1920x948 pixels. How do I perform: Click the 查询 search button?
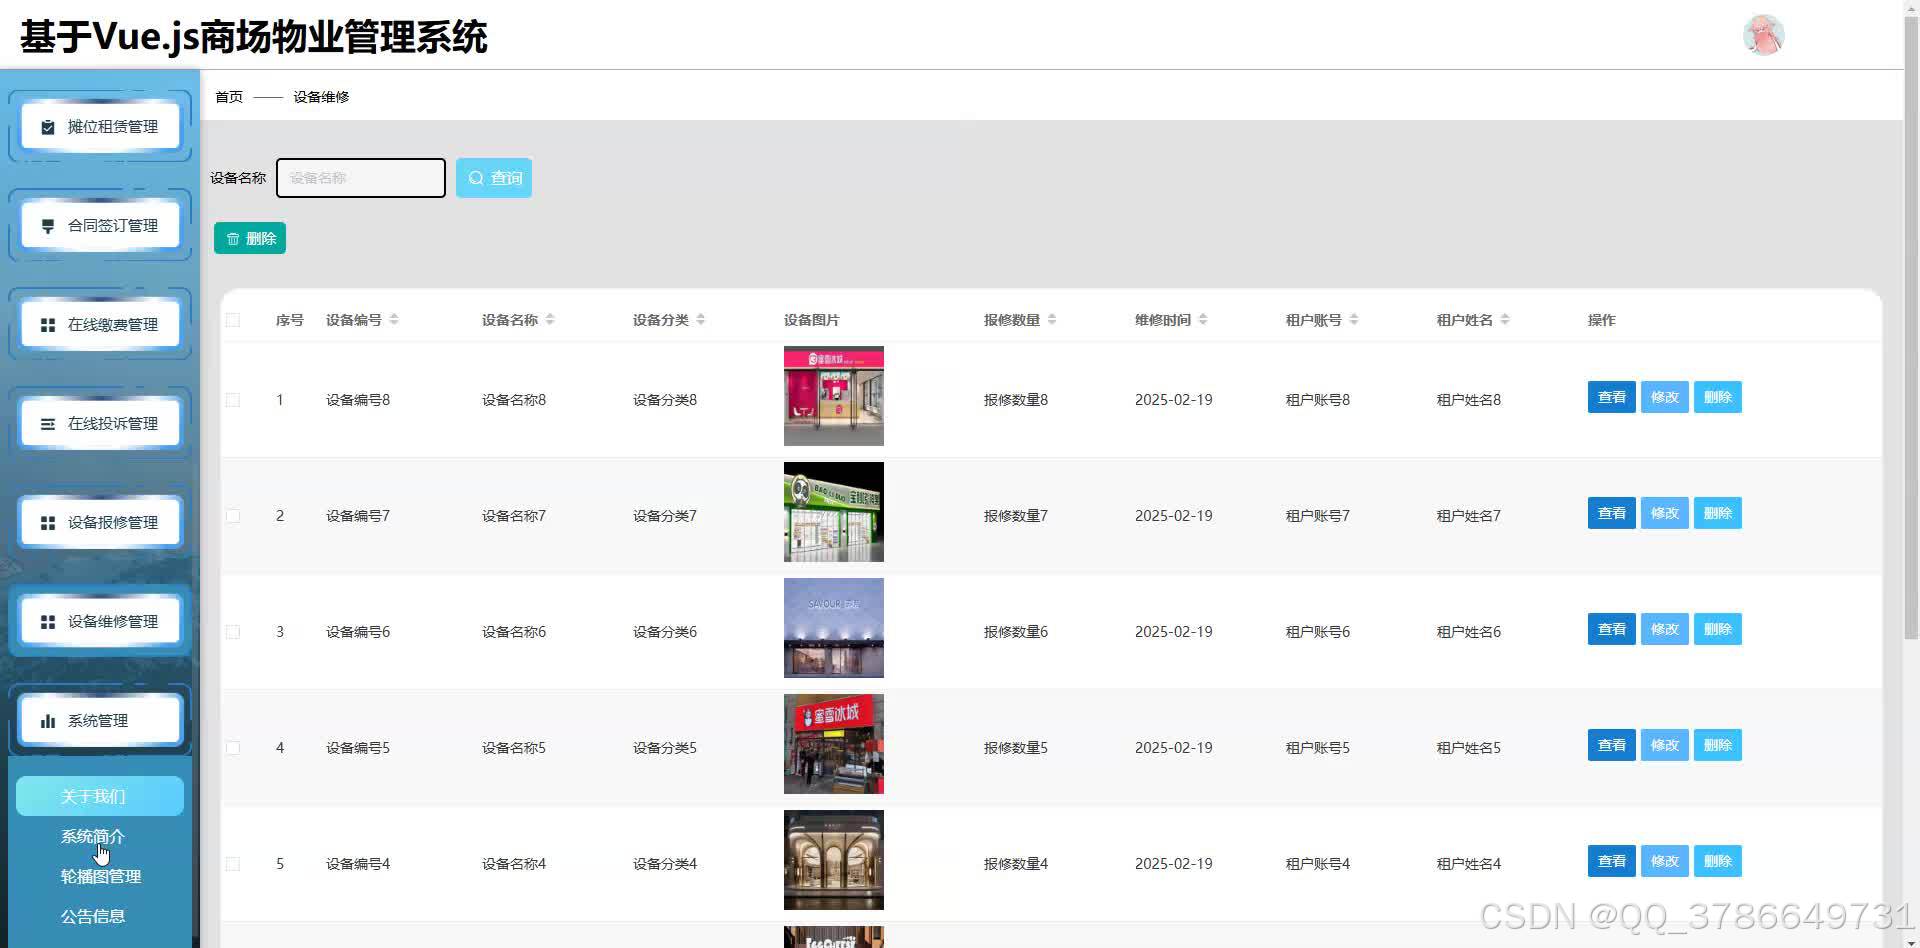coord(494,178)
